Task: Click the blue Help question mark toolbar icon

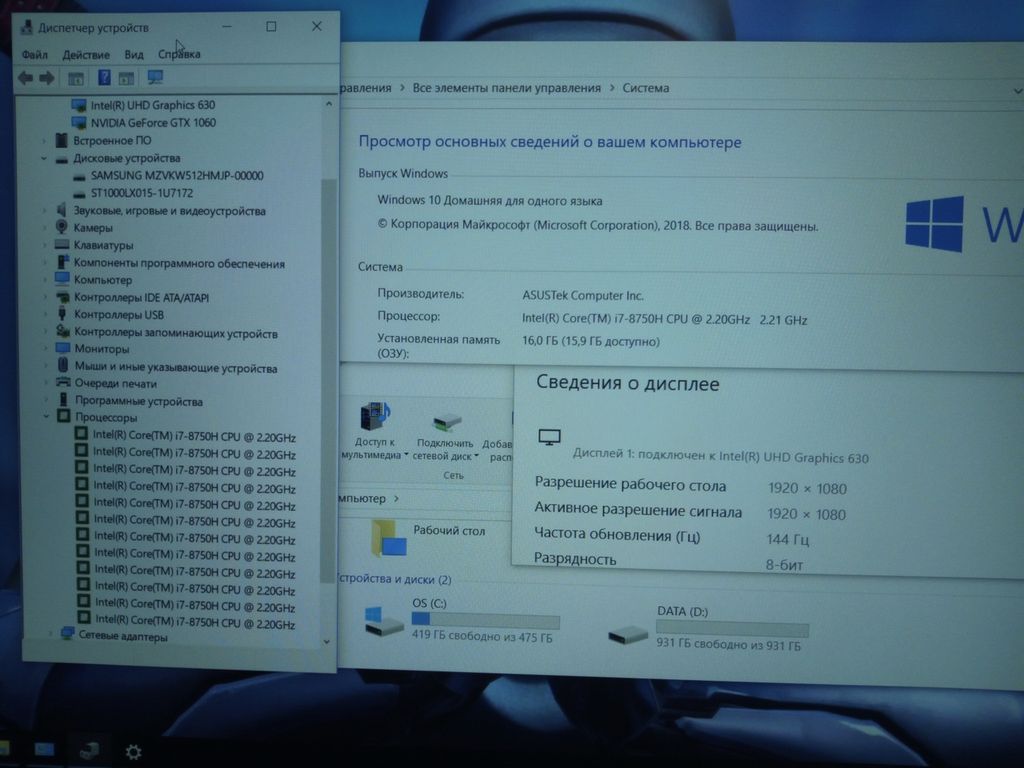Action: pyautogui.click(x=104, y=78)
